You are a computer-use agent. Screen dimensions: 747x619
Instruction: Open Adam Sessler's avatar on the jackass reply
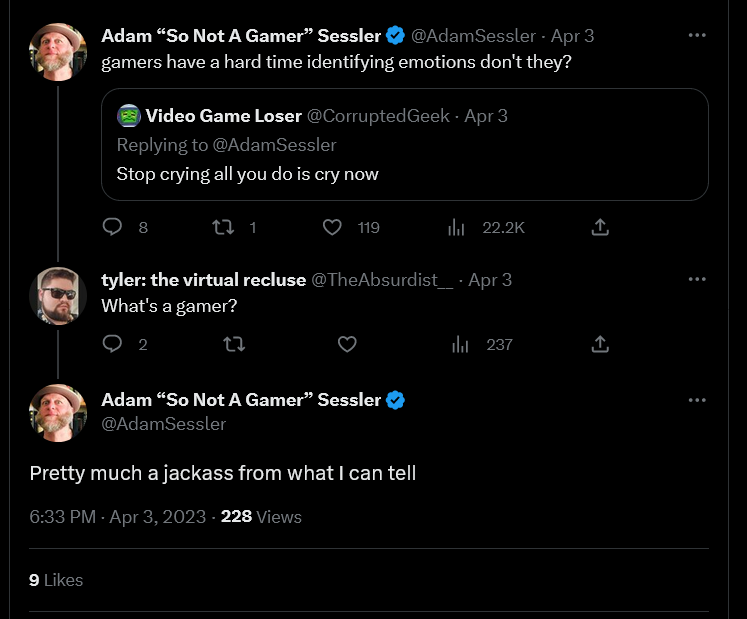click(58, 413)
